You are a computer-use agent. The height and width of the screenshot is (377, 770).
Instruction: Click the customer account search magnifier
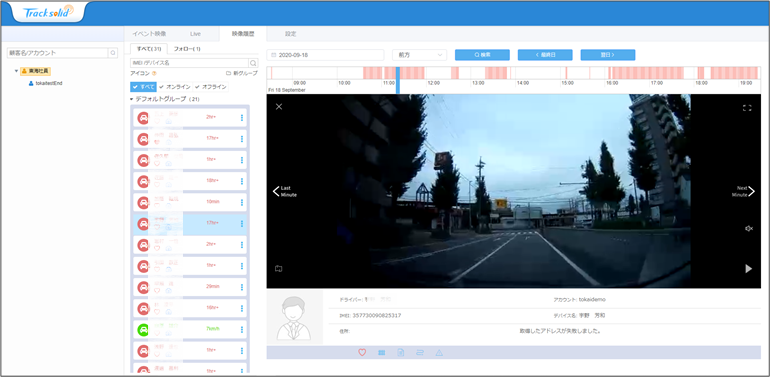pos(113,53)
